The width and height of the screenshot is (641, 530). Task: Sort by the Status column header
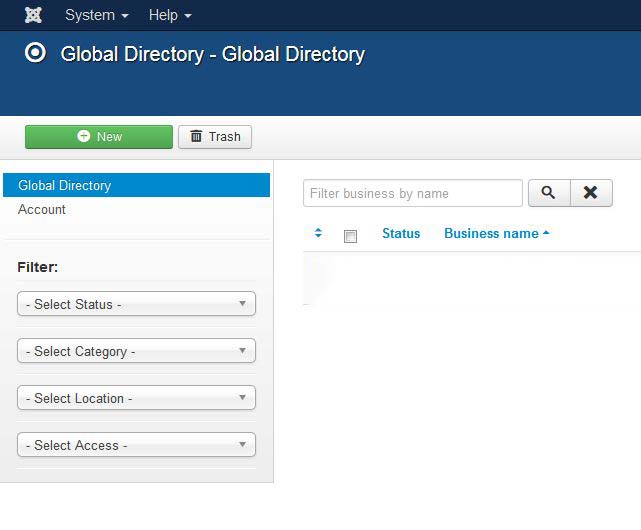coord(401,233)
